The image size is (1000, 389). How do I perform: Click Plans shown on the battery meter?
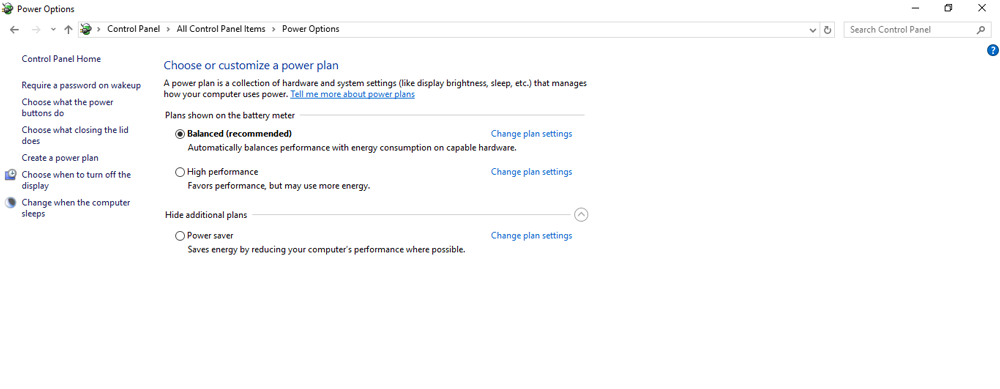230,115
